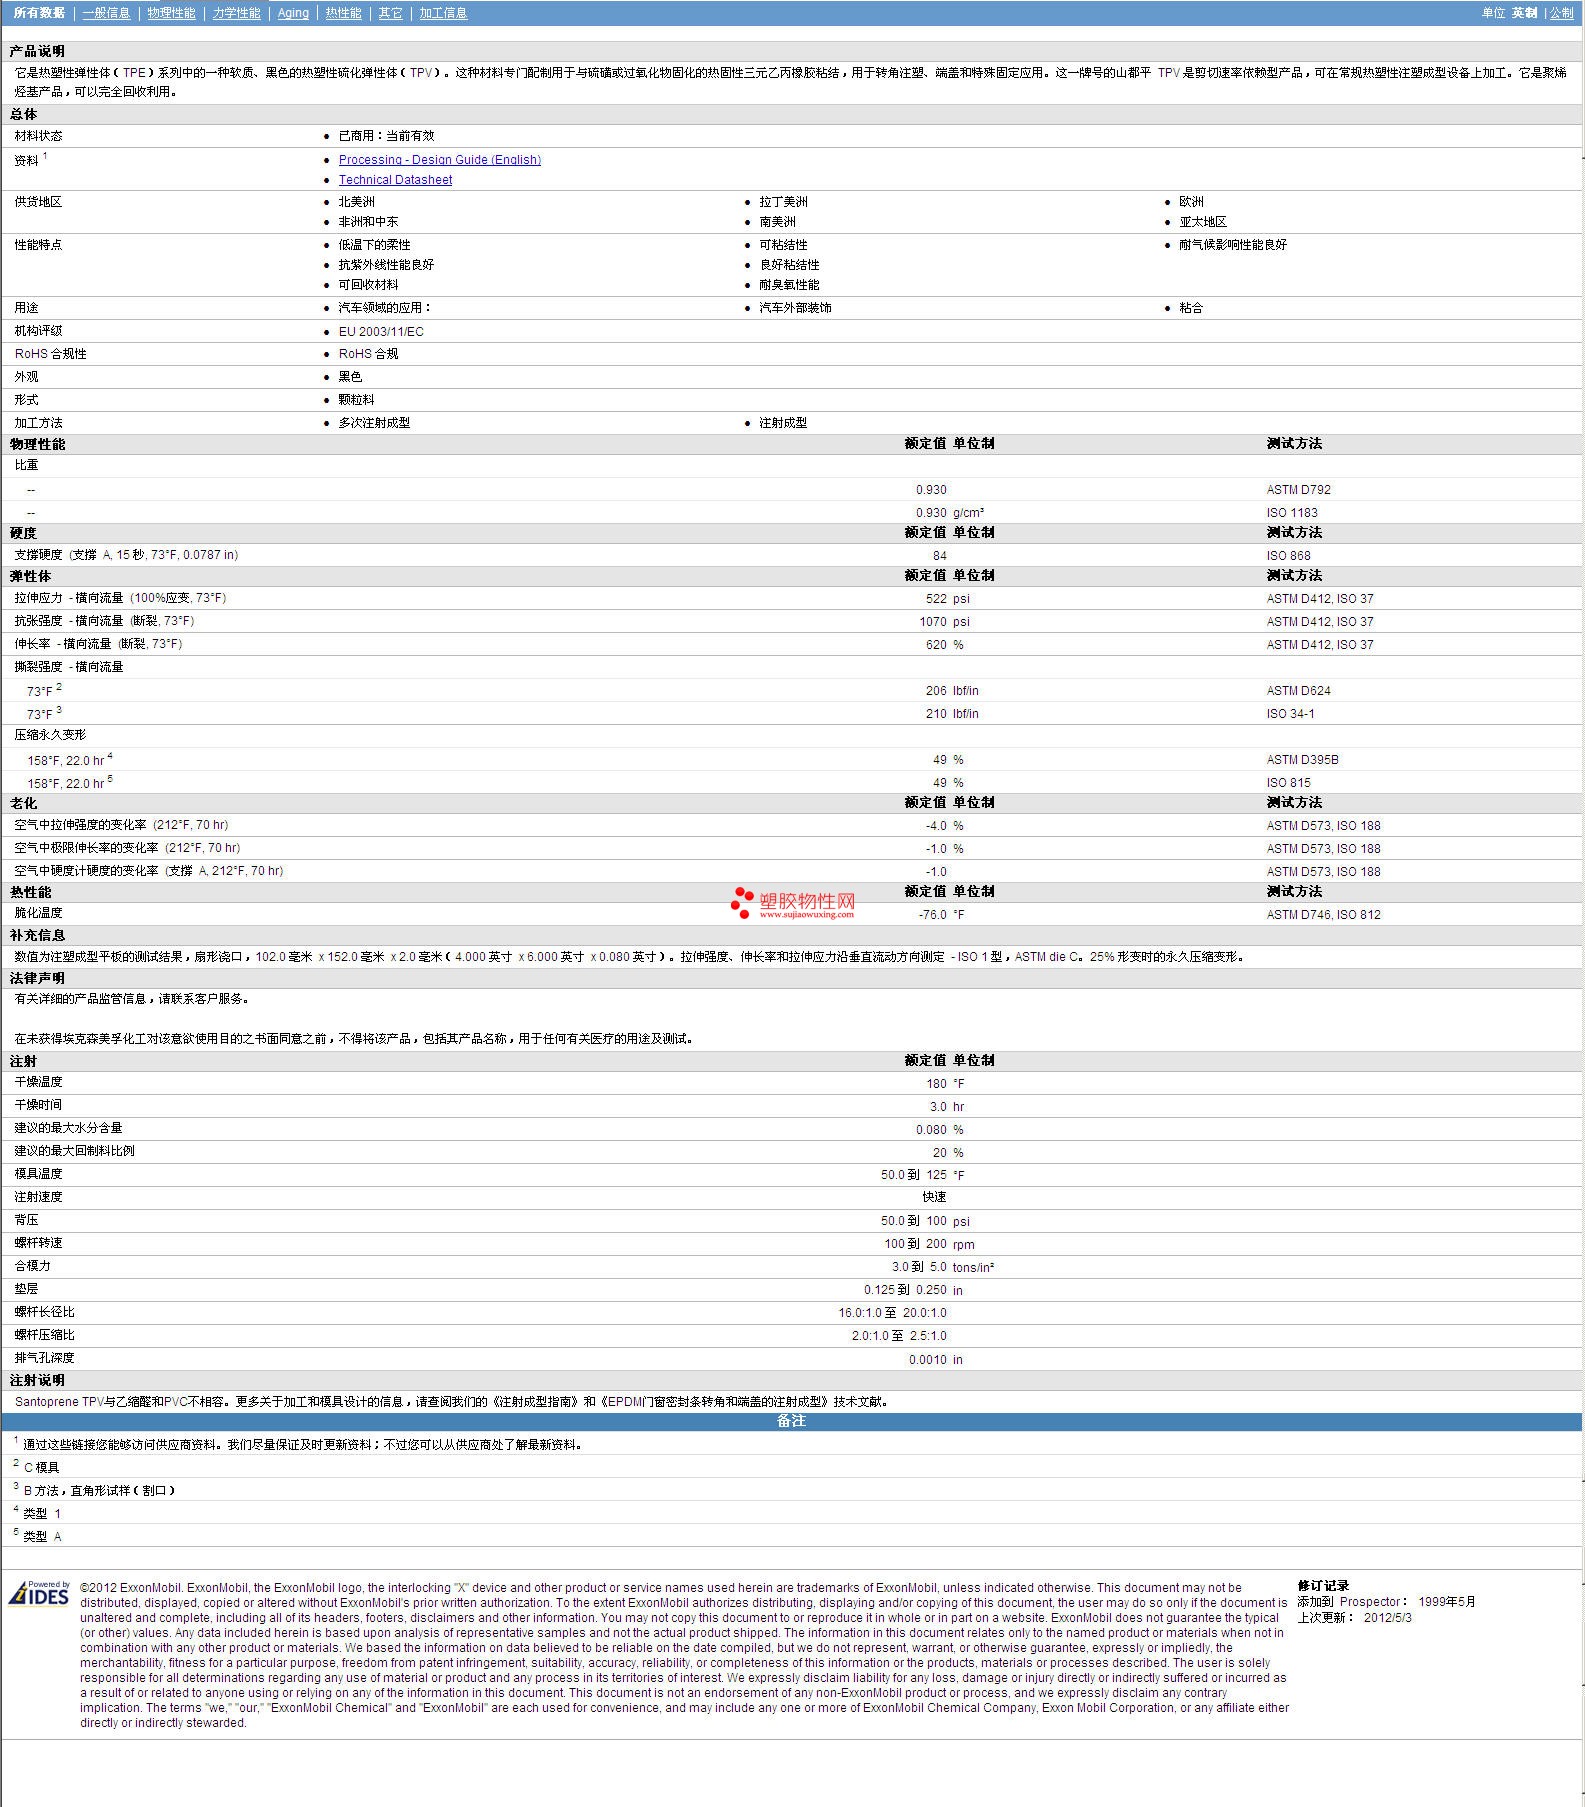Click the ISO 868 hardness test method
Image resolution: width=1585 pixels, height=1807 pixels.
pyautogui.click(x=1288, y=556)
